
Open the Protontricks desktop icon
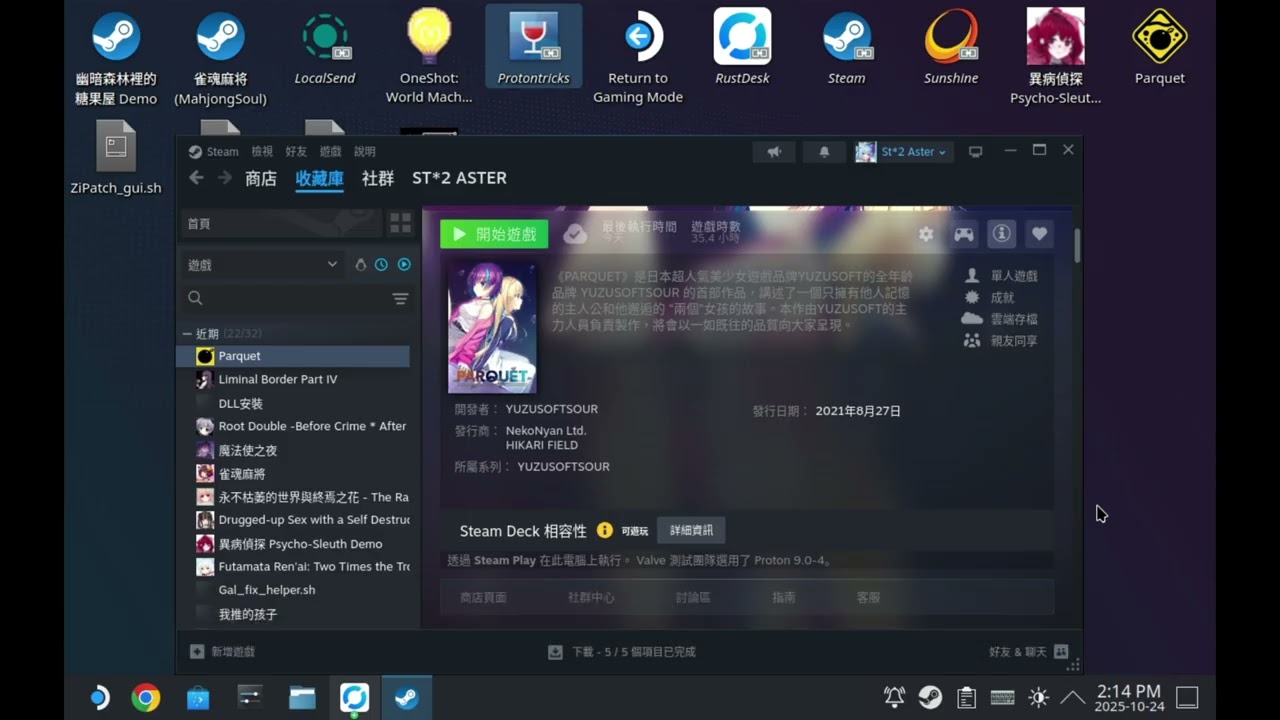(x=533, y=48)
